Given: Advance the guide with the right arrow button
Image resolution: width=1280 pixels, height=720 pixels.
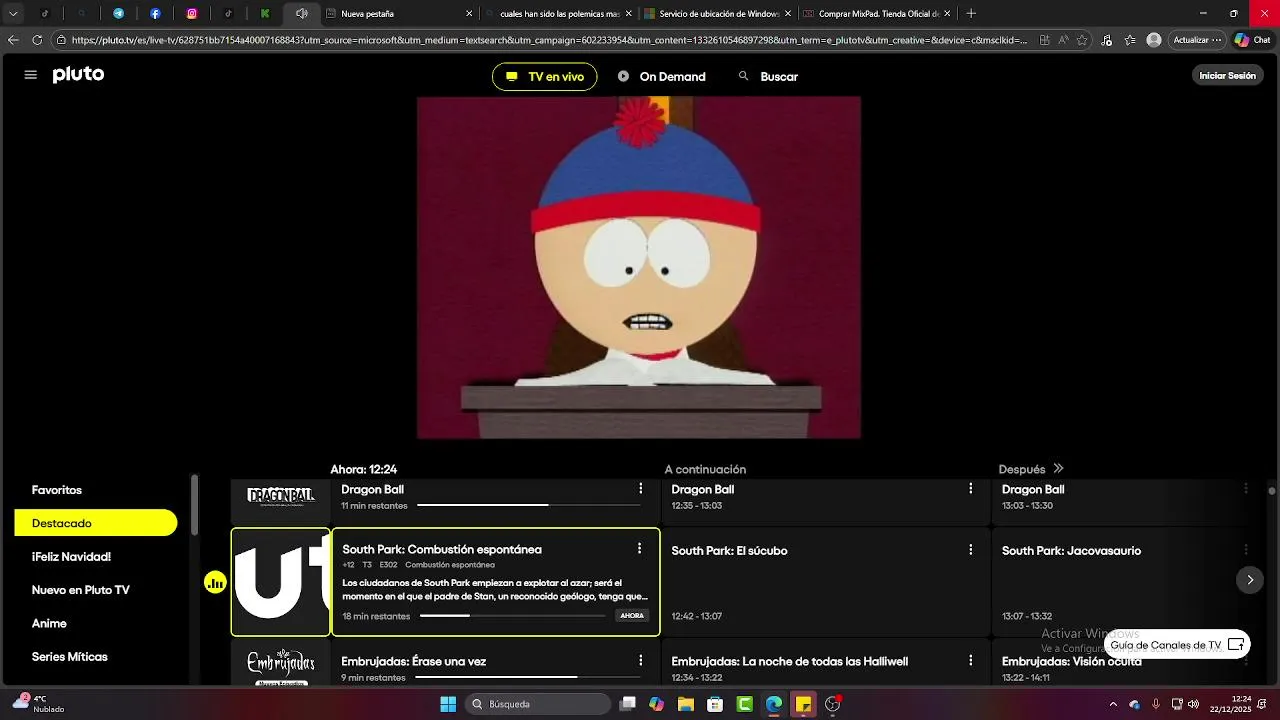Looking at the screenshot, I should [x=1249, y=580].
